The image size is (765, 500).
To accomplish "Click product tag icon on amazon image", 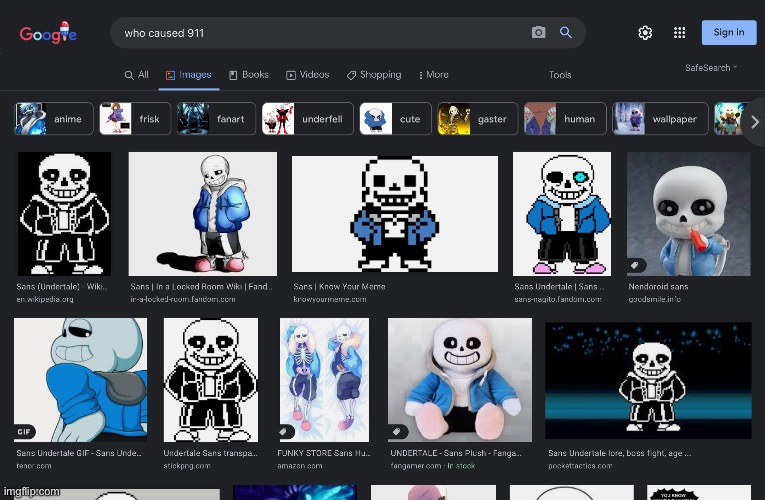I will tap(285, 432).
